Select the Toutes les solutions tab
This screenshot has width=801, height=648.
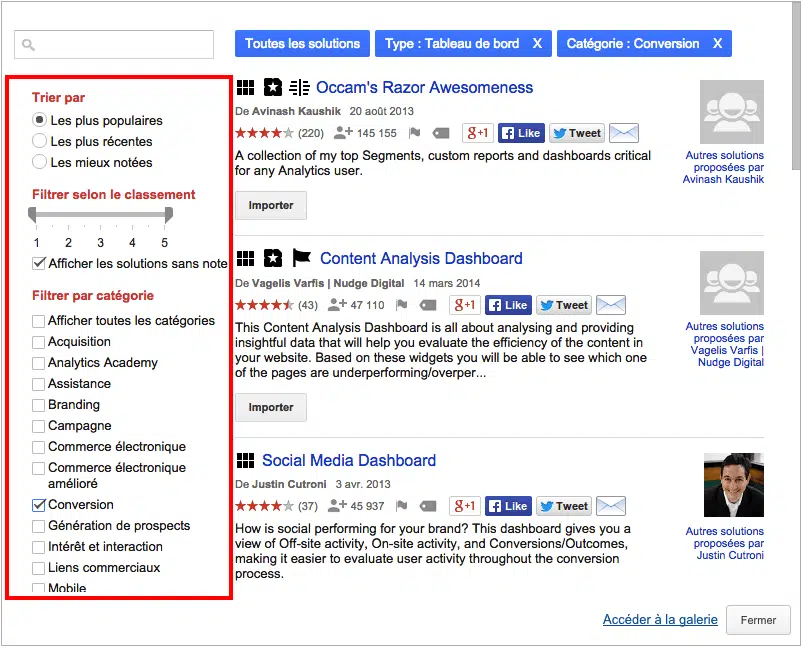(302, 44)
